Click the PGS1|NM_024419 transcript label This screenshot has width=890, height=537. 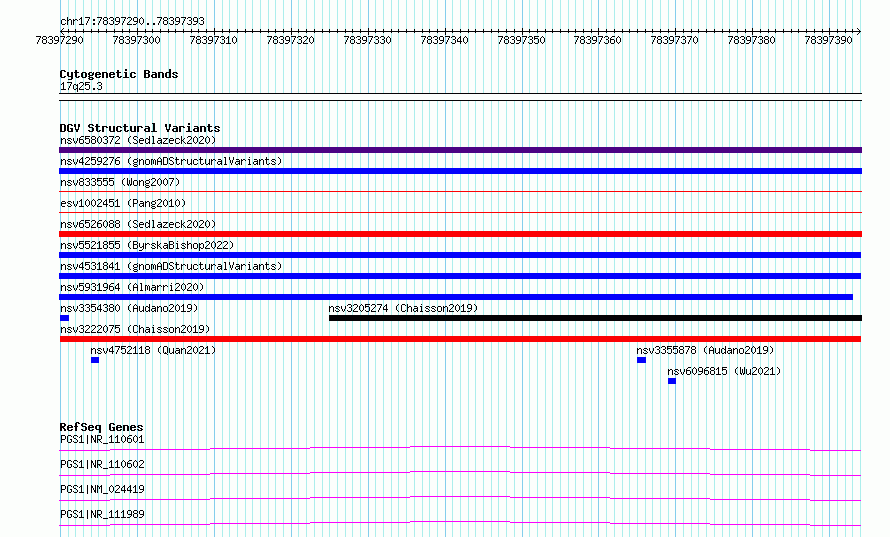coord(102,489)
